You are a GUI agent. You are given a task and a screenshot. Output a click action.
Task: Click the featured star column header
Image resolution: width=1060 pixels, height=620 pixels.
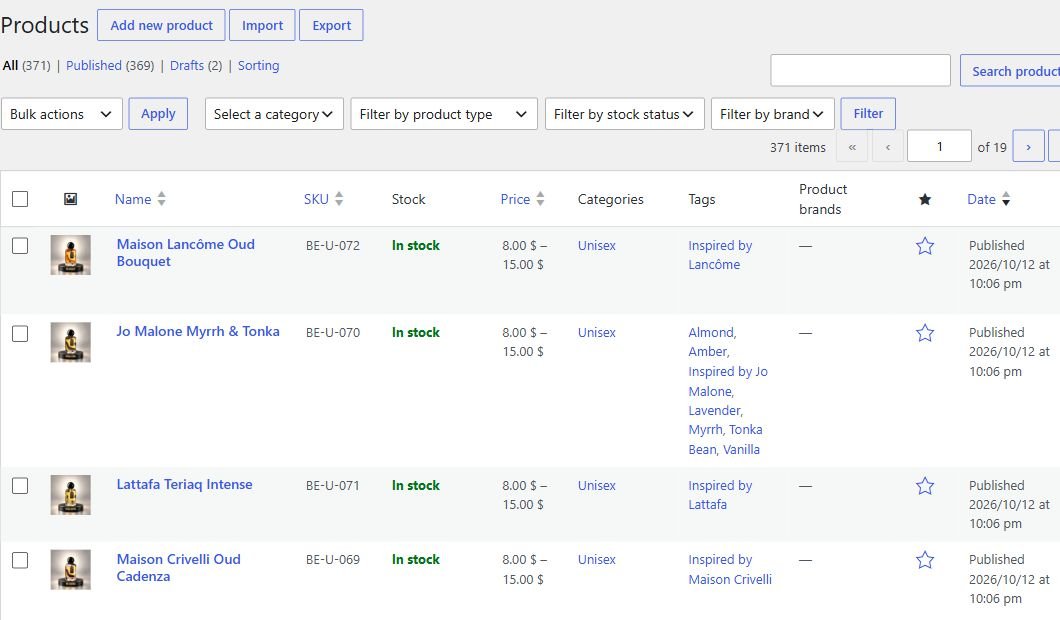click(x=925, y=199)
